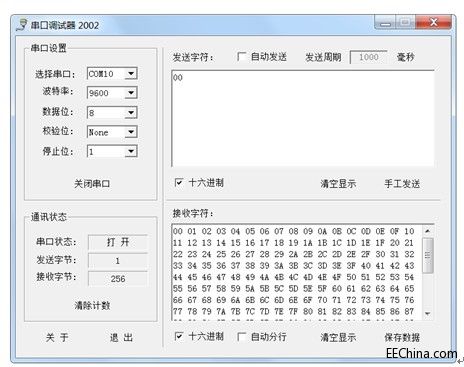Open the 数据位 dropdown
Screen dimensions: 464x367
pos(131,112)
